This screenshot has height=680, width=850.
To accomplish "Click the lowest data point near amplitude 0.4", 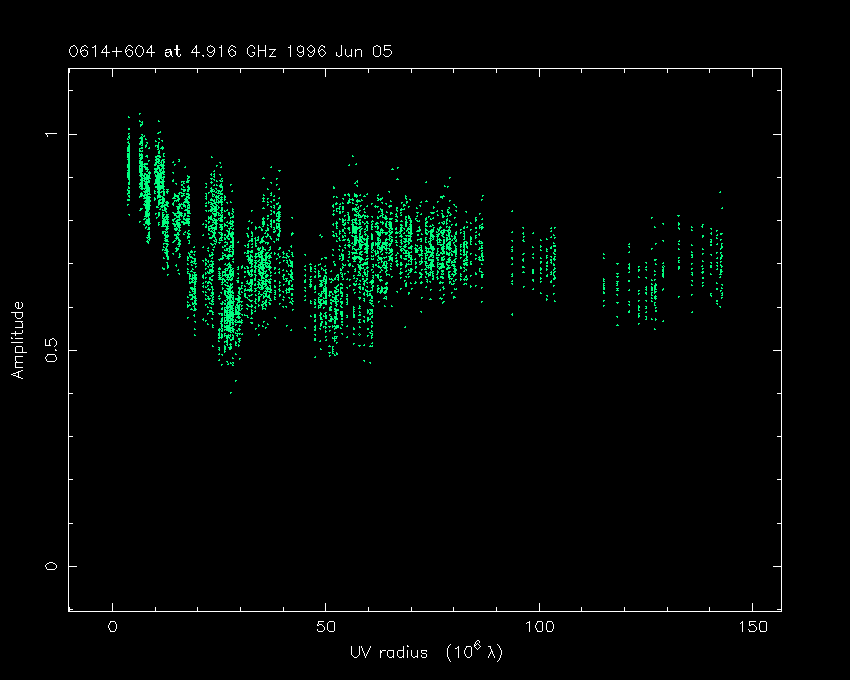I will pyautogui.click(x=231, y=392).
